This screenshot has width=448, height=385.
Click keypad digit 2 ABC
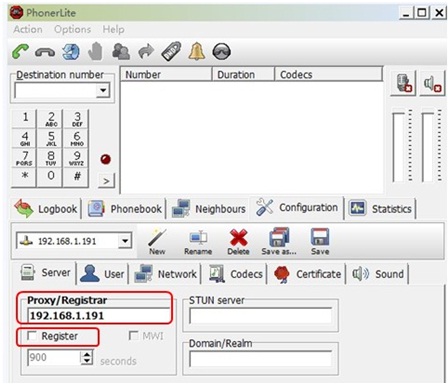51,119
